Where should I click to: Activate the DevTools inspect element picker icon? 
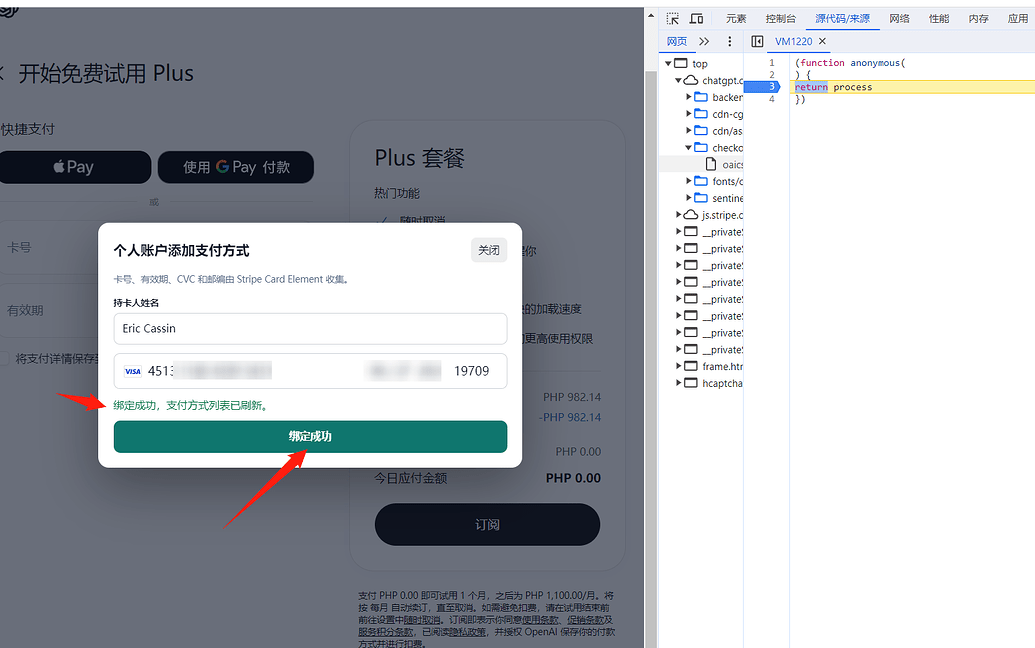tap(673, 18)
